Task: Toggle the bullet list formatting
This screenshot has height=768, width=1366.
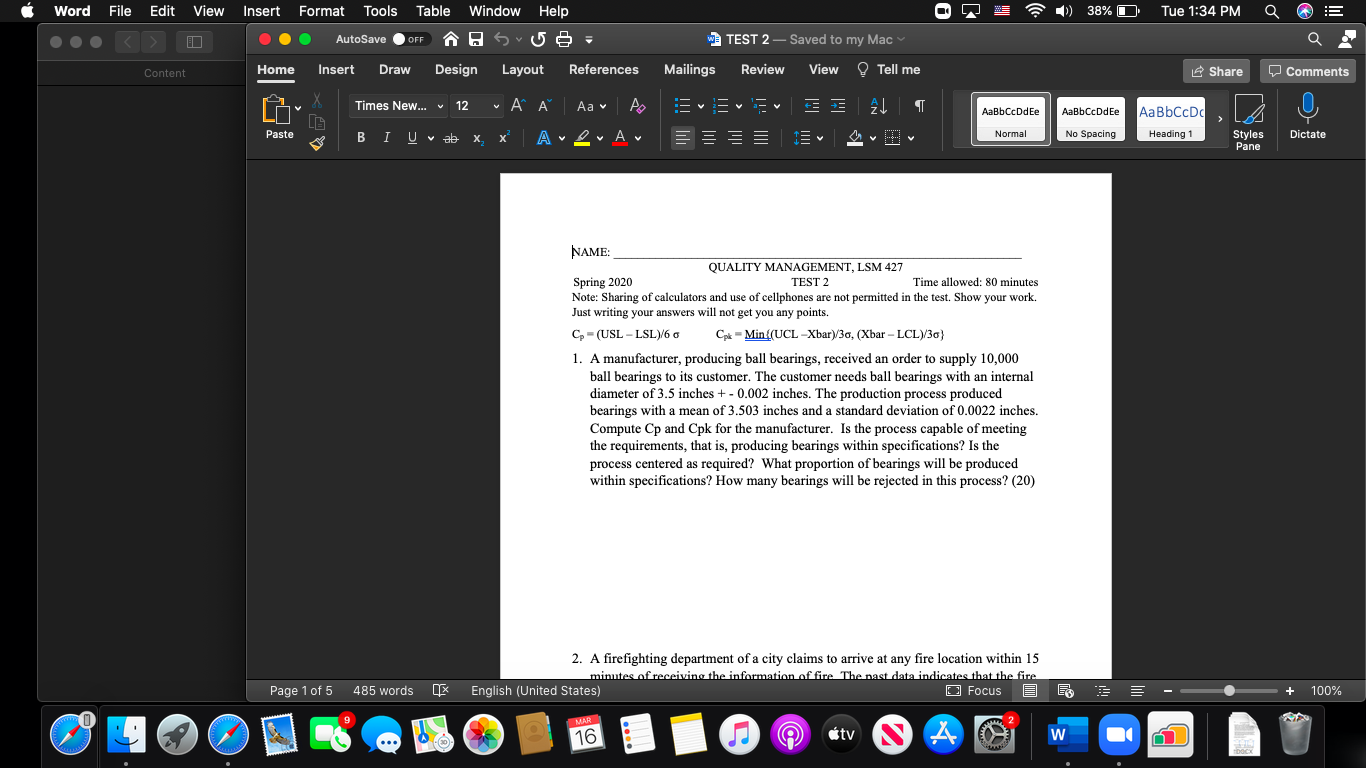Action: (680, 105)
